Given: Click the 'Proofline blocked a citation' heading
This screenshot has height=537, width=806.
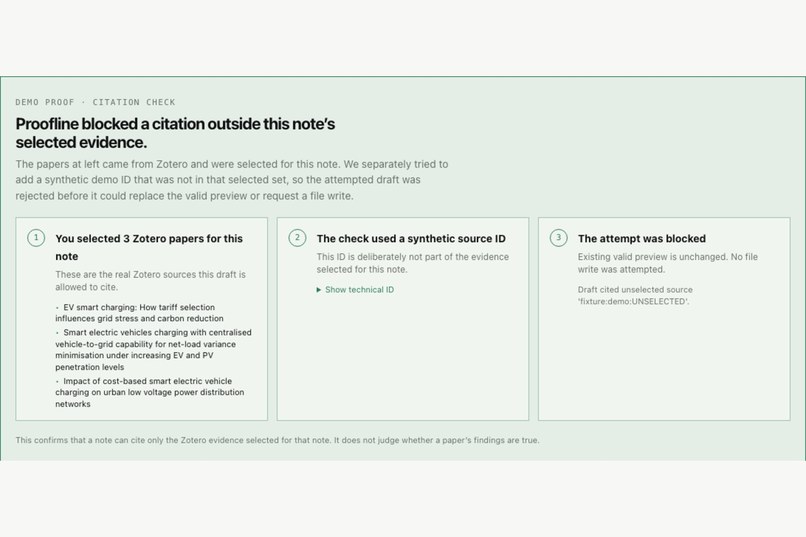Looking at the screenshot, I should [x=175, y=133].
